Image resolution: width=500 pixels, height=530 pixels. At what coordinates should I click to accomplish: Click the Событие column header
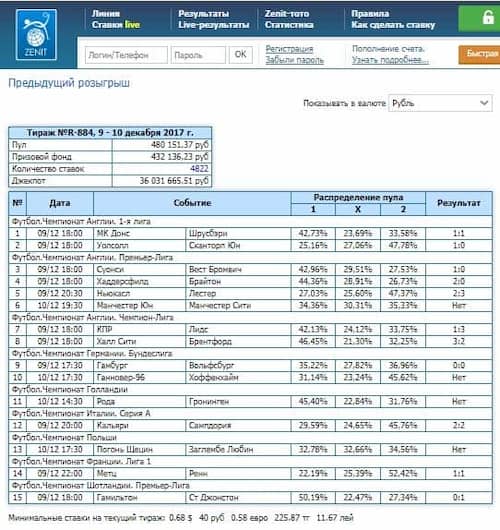point(192,203)
